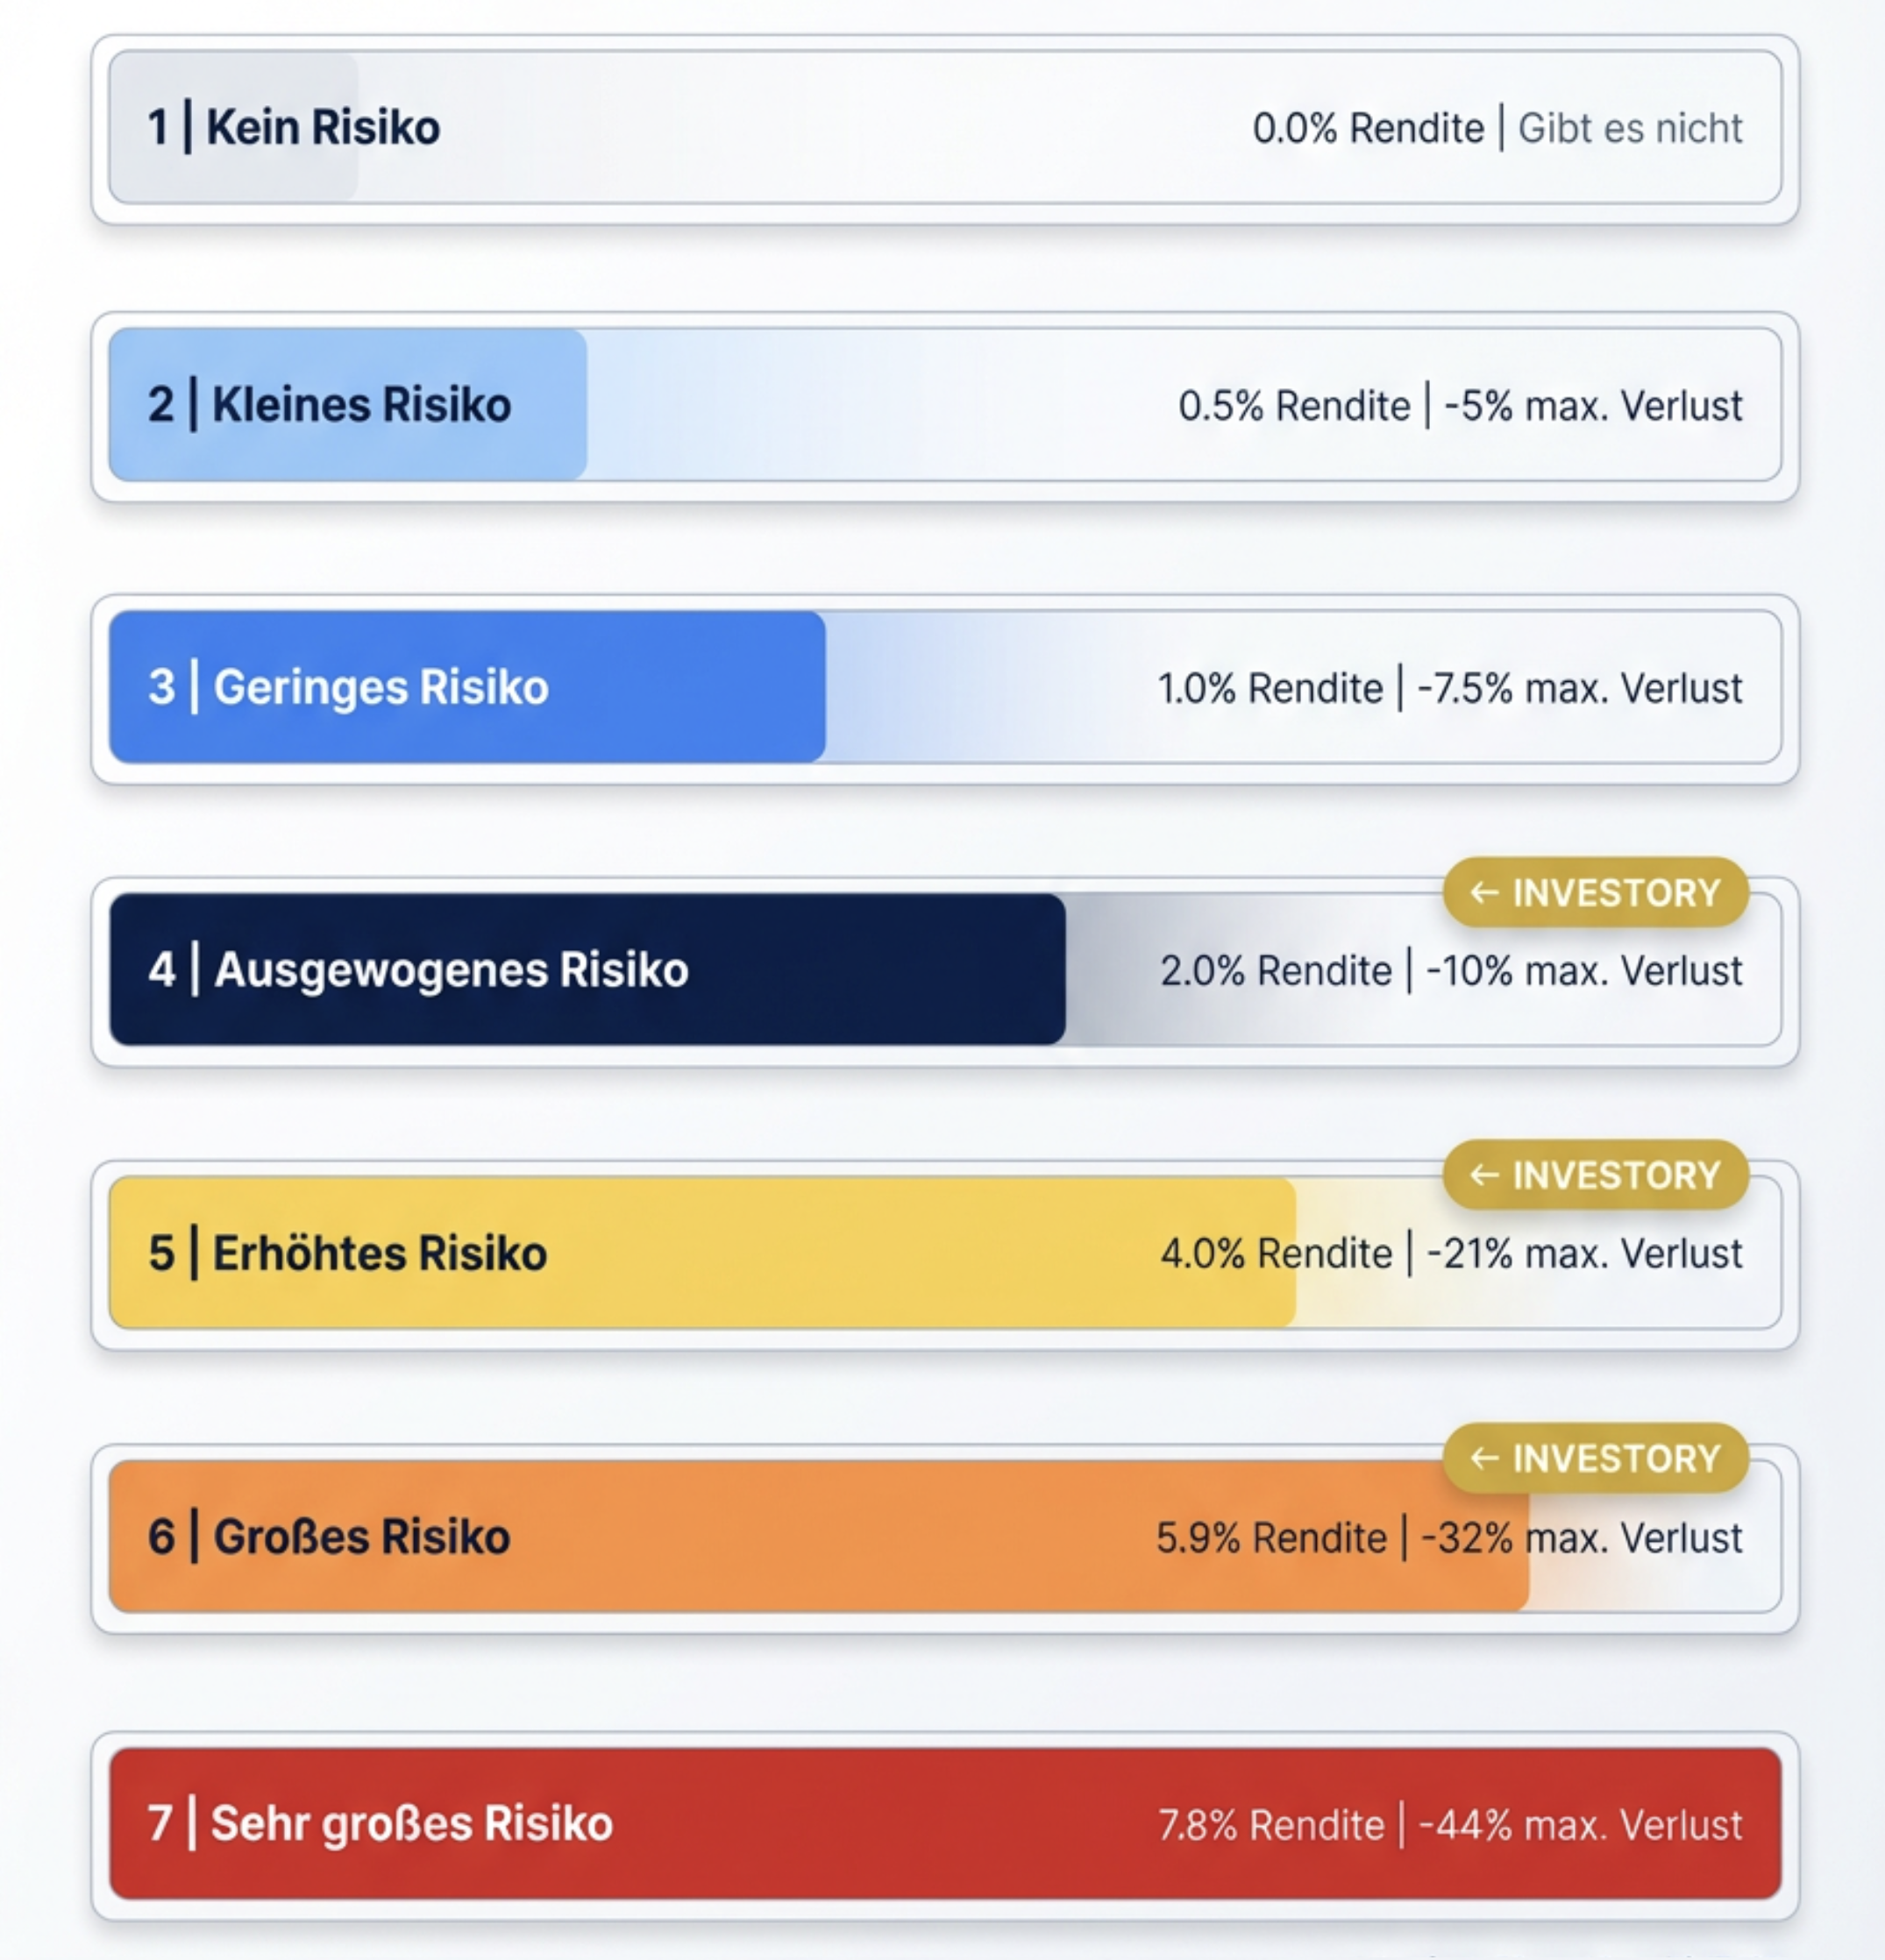The height and width of the screenshot is (1960, 1885).
Task: Click the arrow icon in Ausgewogenes Risiko's INVESTORY badge
Action: point(1484,892)
